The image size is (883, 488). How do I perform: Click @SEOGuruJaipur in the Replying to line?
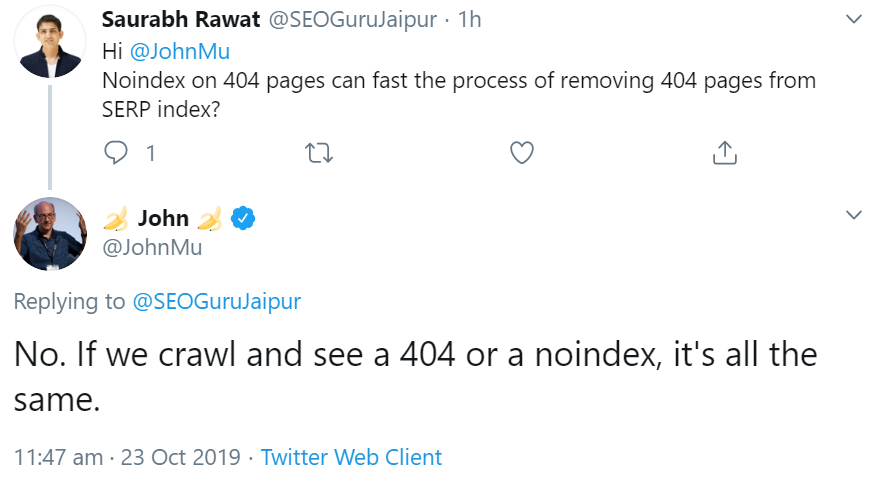coord(216,301)
